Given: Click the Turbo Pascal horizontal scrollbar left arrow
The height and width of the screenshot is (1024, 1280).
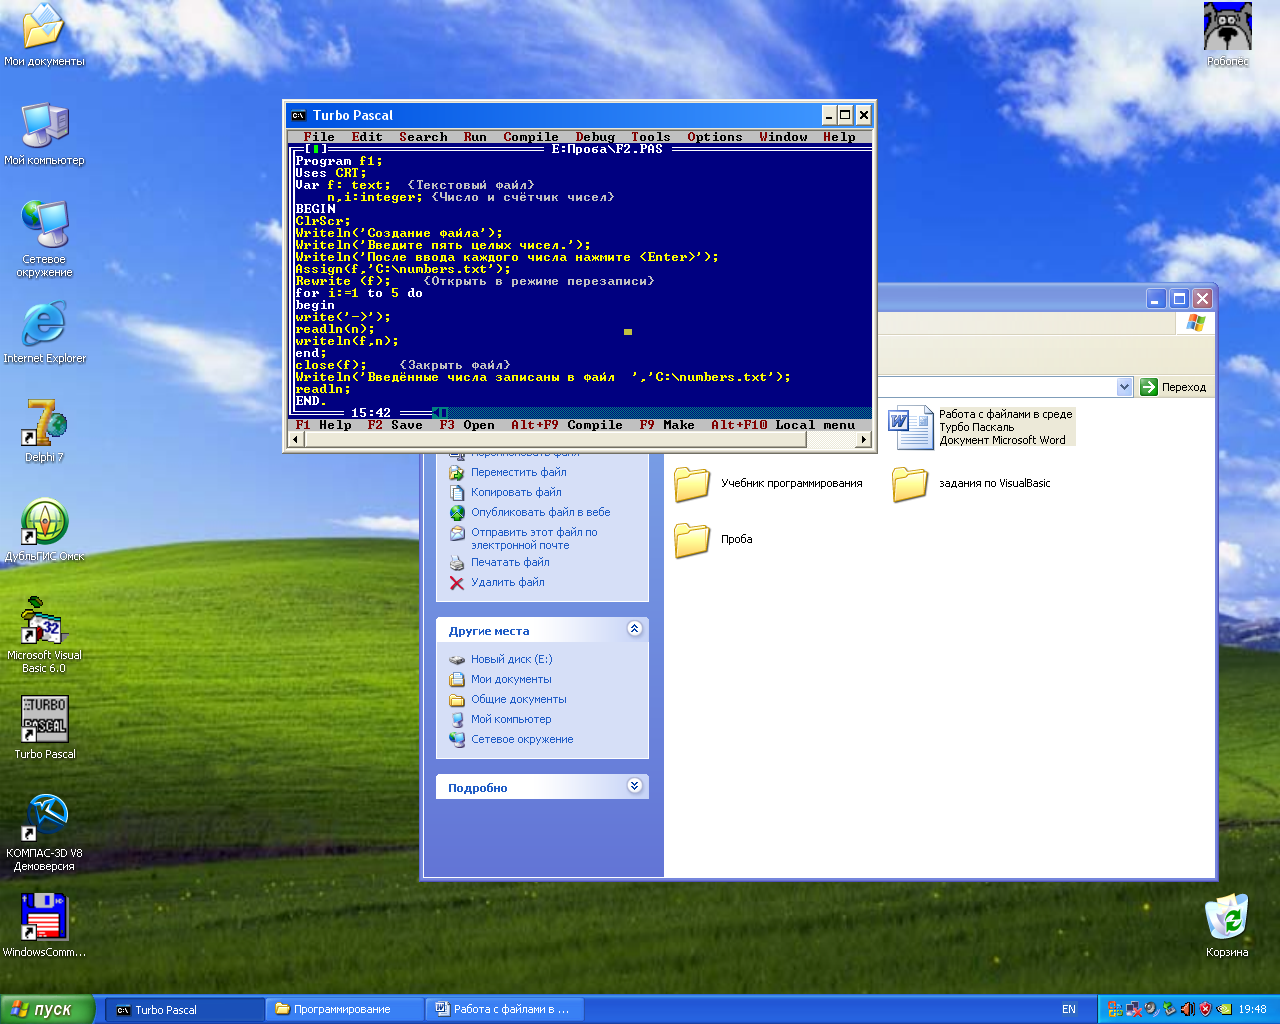Looking at the screenshot, I should pos(296,439).
